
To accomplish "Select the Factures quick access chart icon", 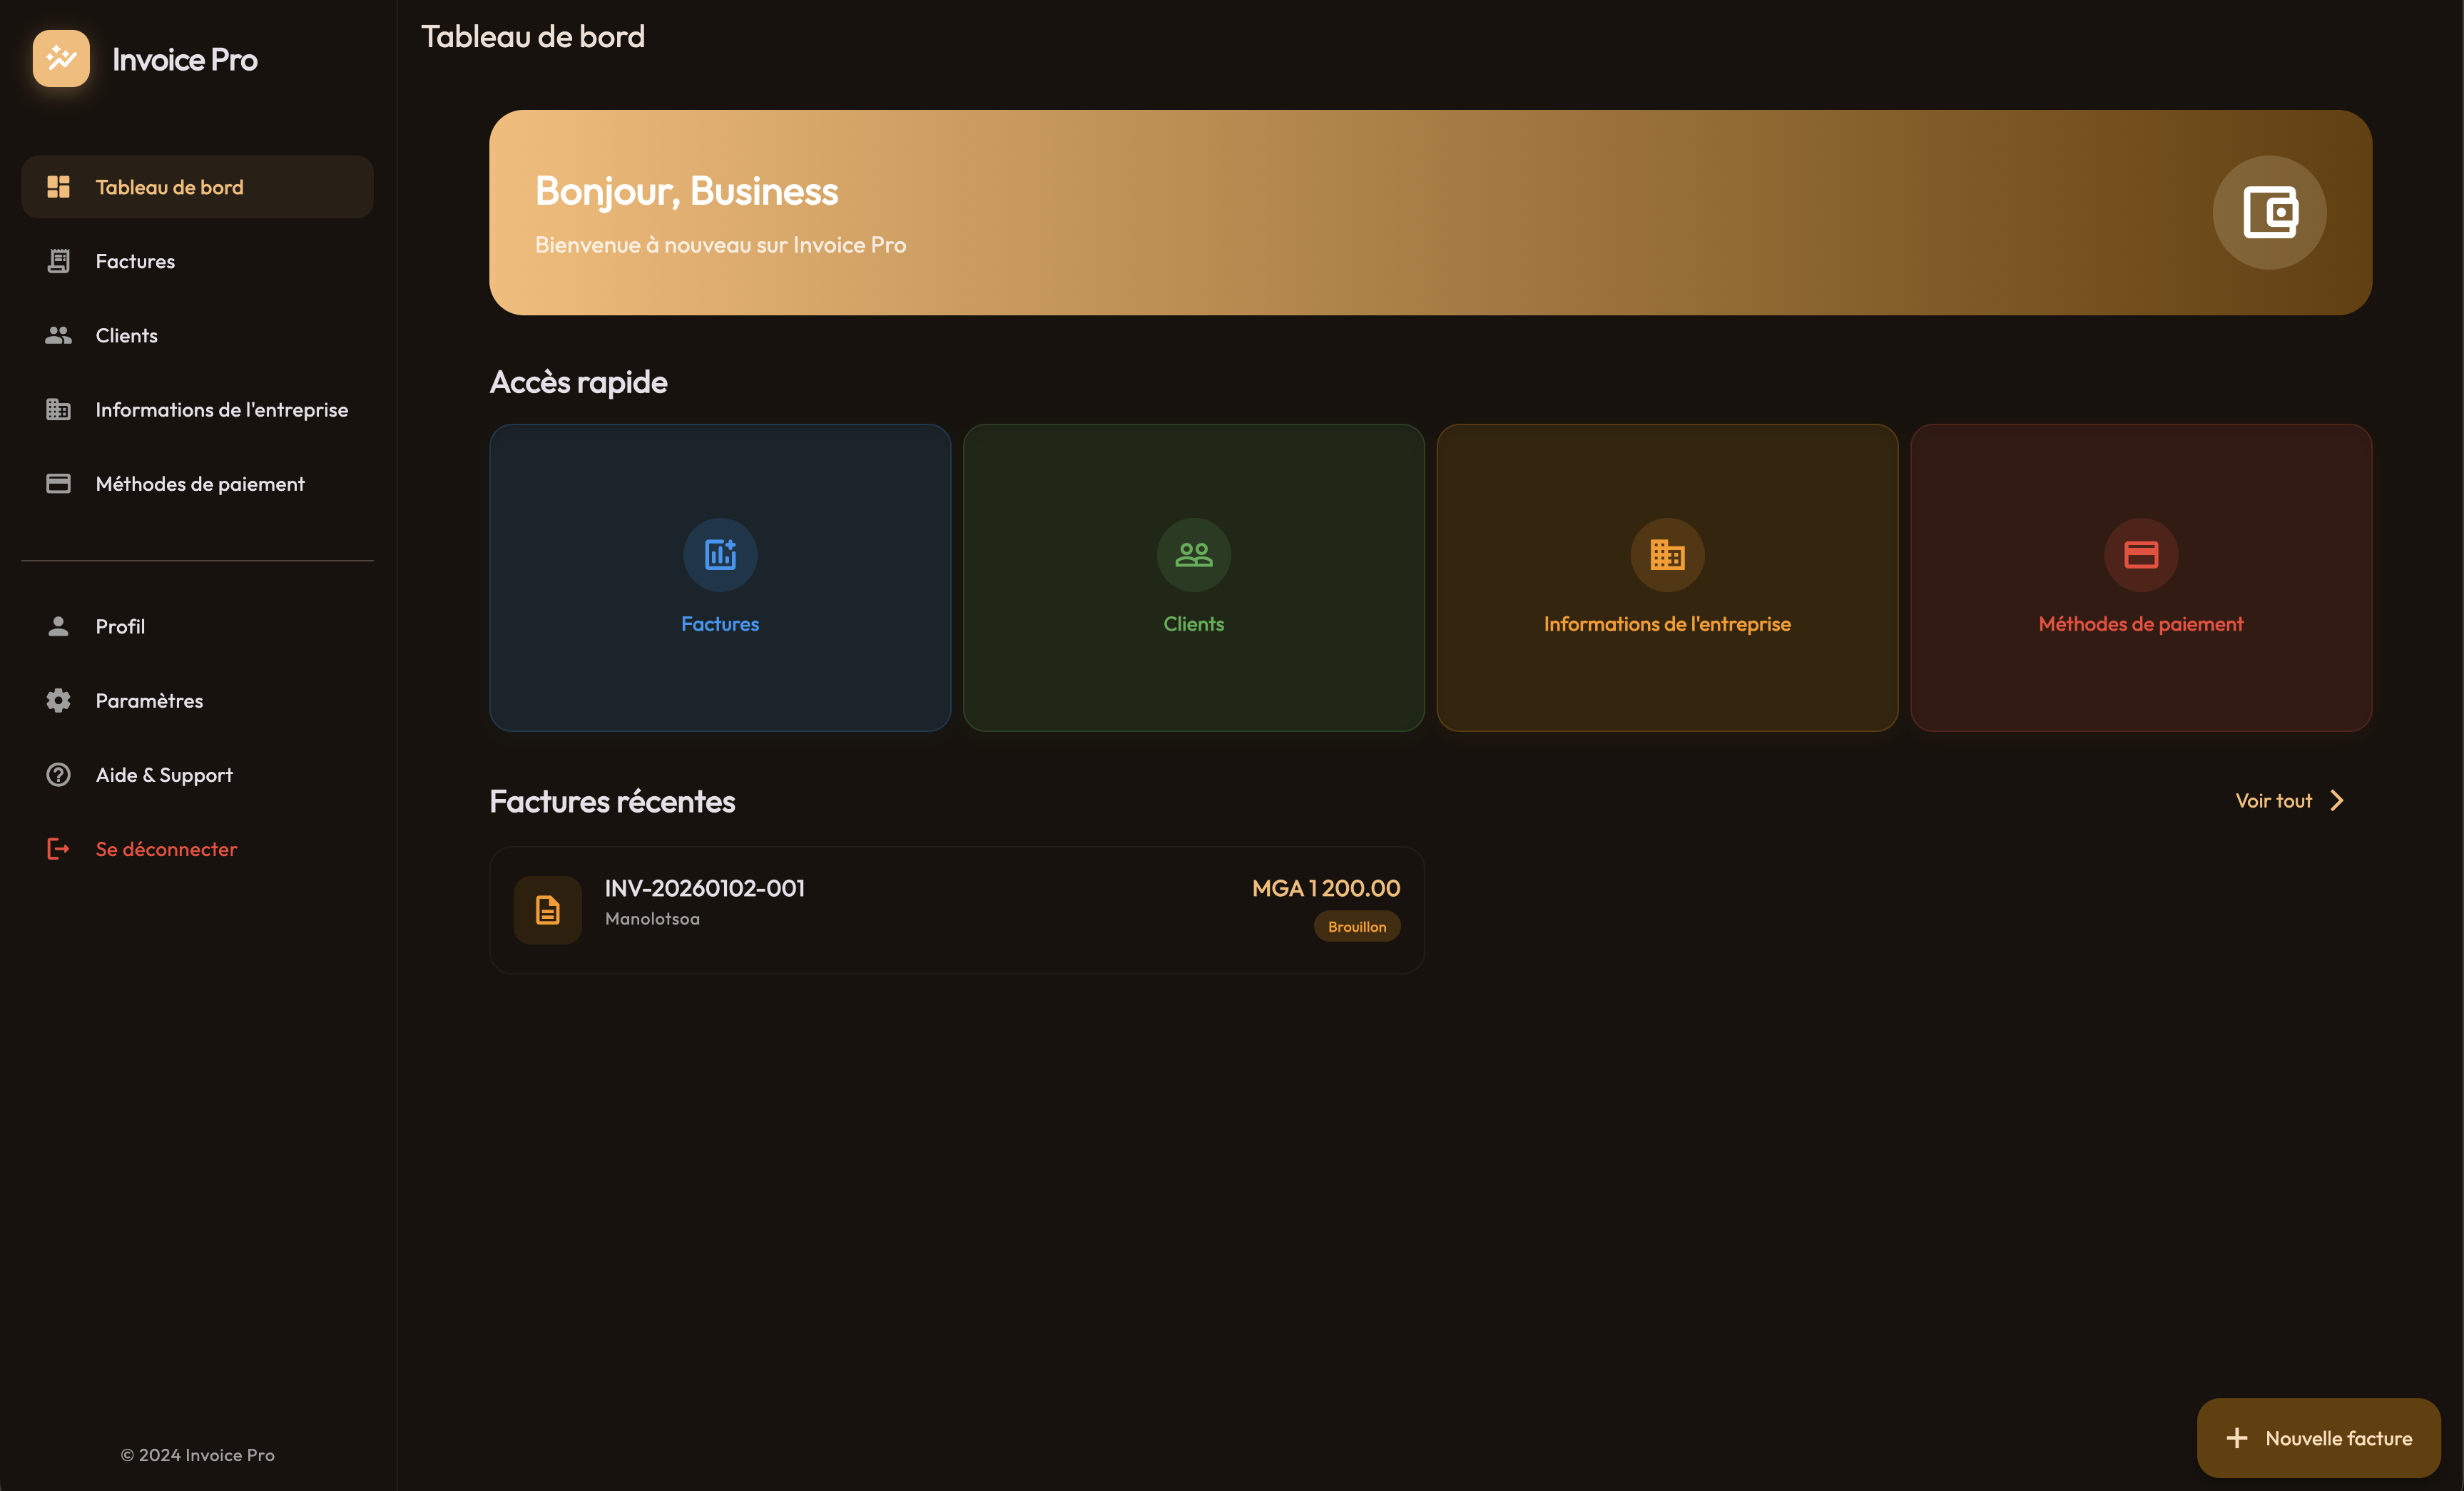I will click(720, 554).
